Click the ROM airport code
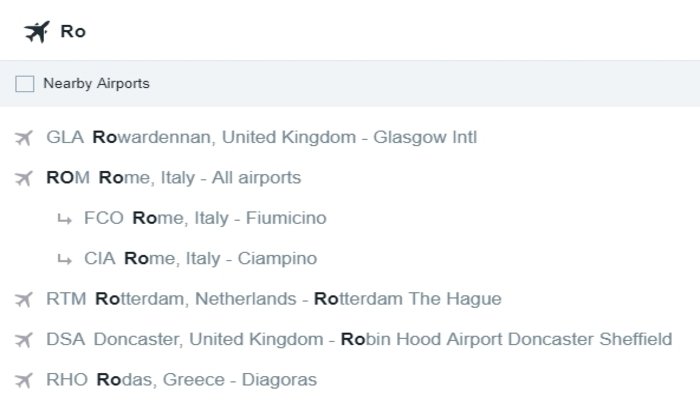The height and width of the screenshot is (400, 700). click(x=68, y=178)
